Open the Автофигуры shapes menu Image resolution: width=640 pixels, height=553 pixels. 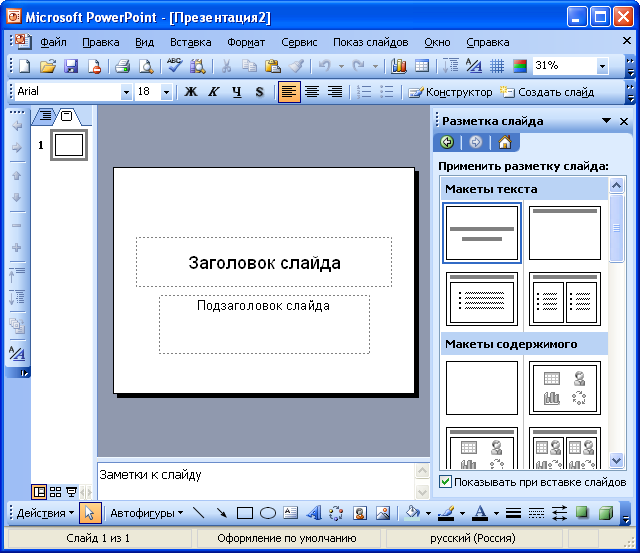[x=147, y=513]
